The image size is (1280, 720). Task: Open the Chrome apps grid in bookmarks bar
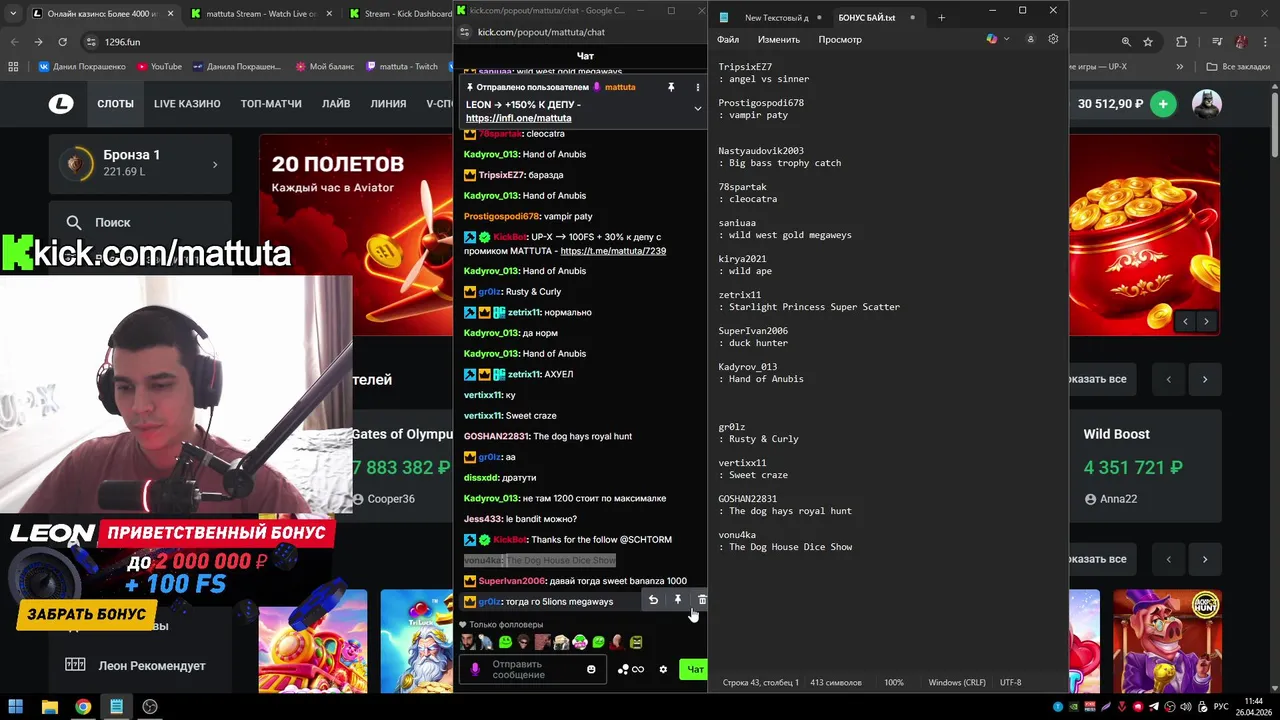[x=13, y=66]
